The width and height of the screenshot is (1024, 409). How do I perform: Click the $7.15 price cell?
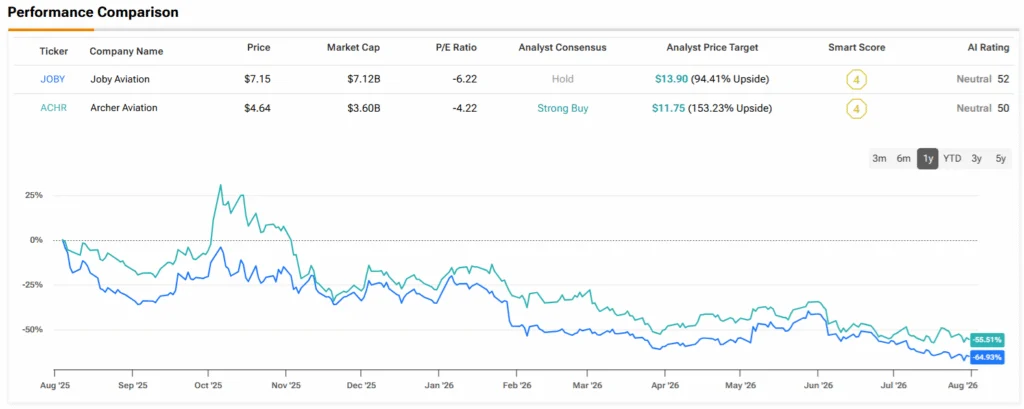tap(257, 79)
